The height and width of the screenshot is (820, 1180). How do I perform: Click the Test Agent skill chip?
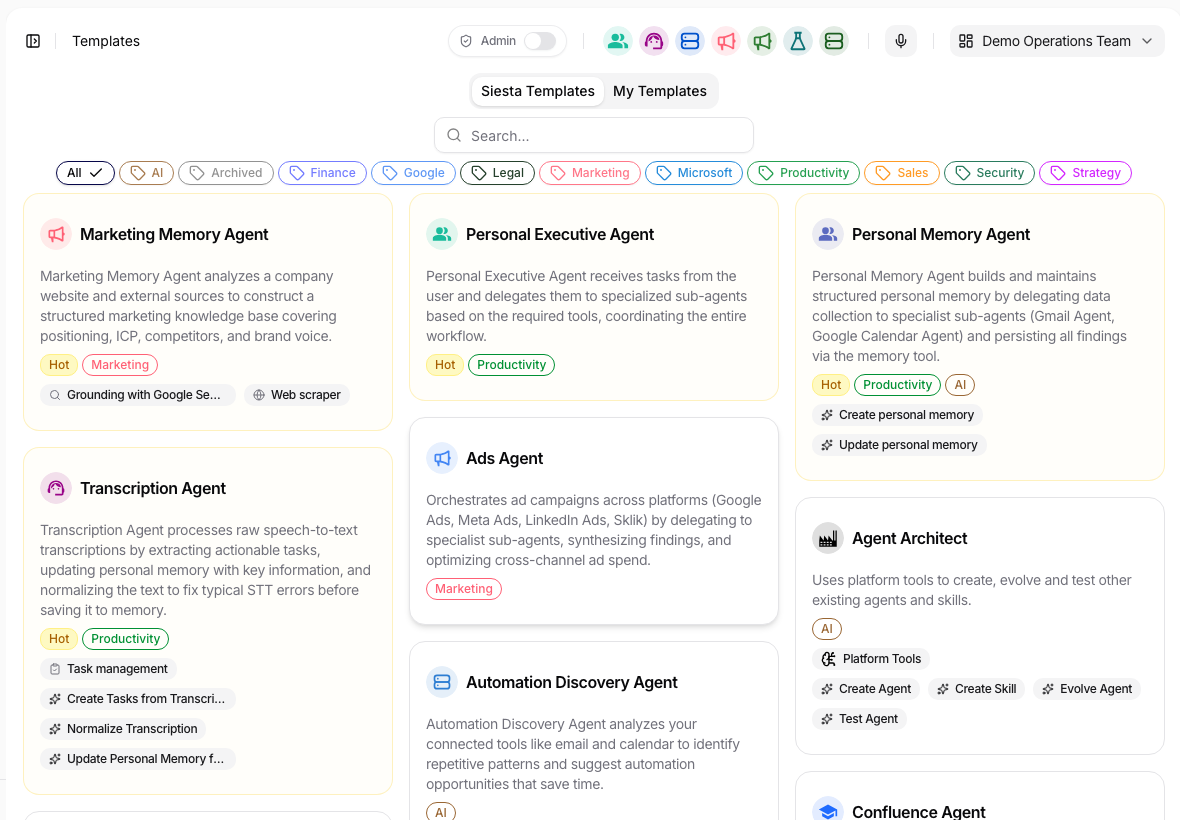point(859,719)
